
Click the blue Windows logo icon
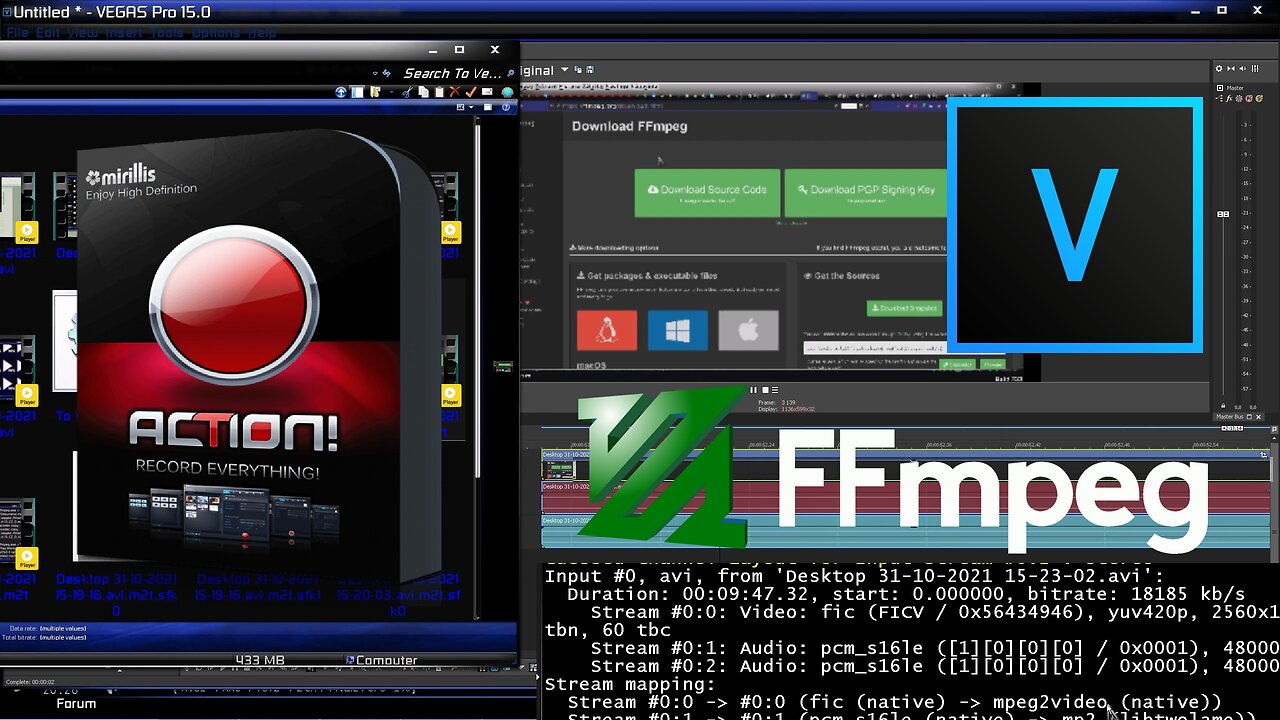tap(678, 330)
